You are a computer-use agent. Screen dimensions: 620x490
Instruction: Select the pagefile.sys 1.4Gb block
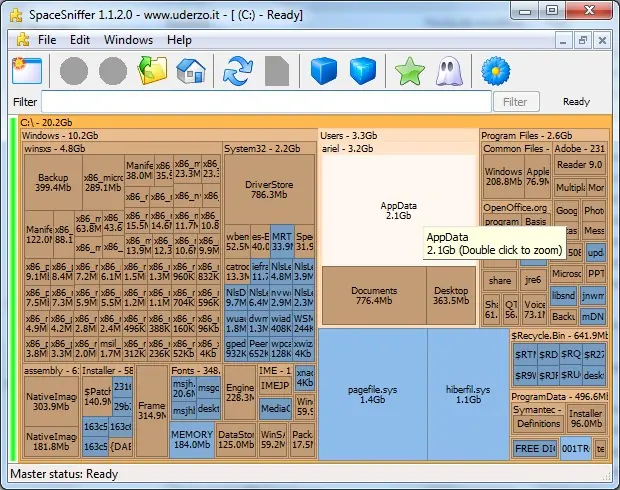coord(372,394)
